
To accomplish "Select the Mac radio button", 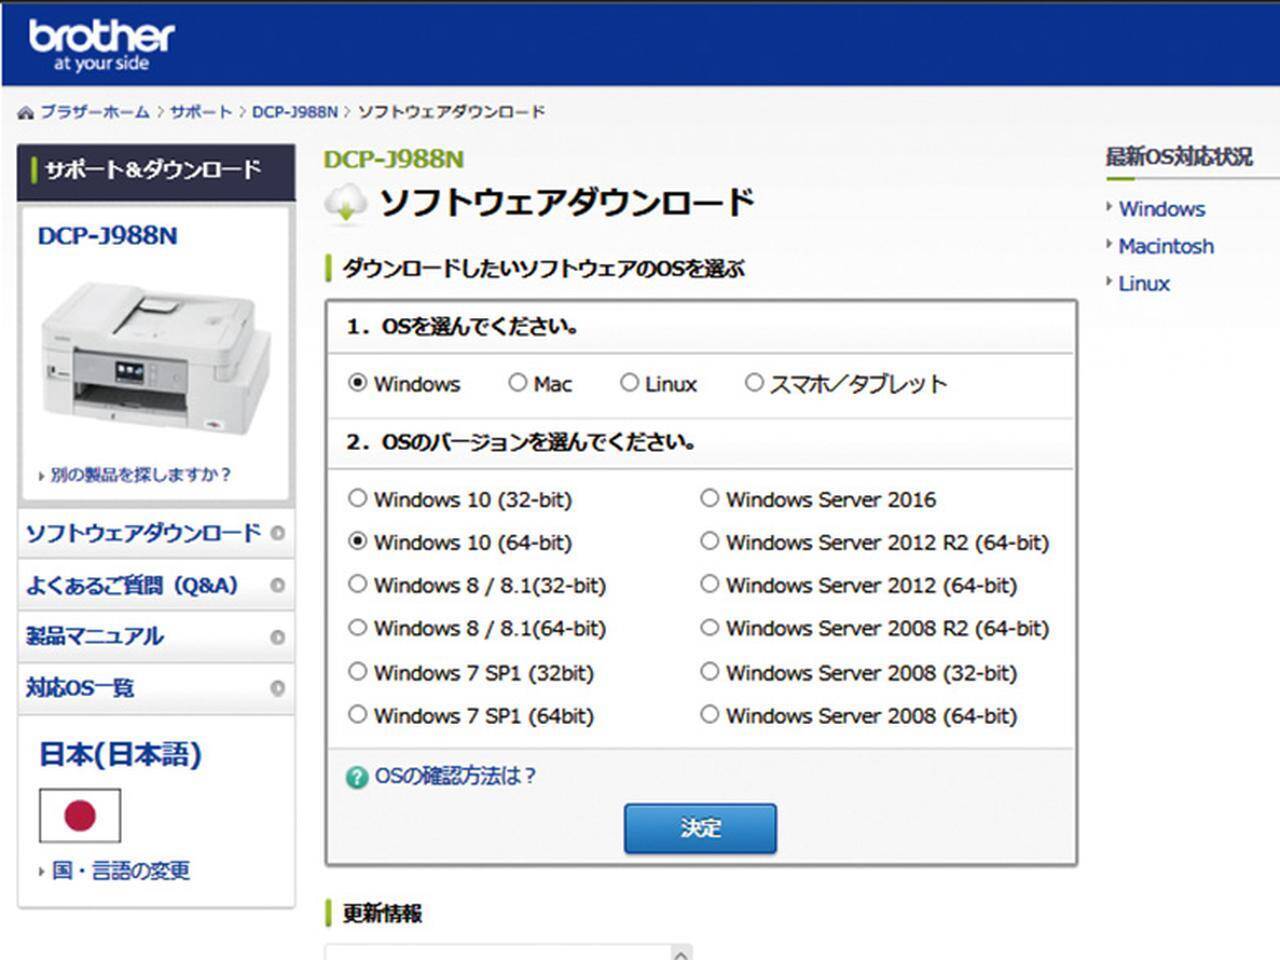I will coord(517,382).
